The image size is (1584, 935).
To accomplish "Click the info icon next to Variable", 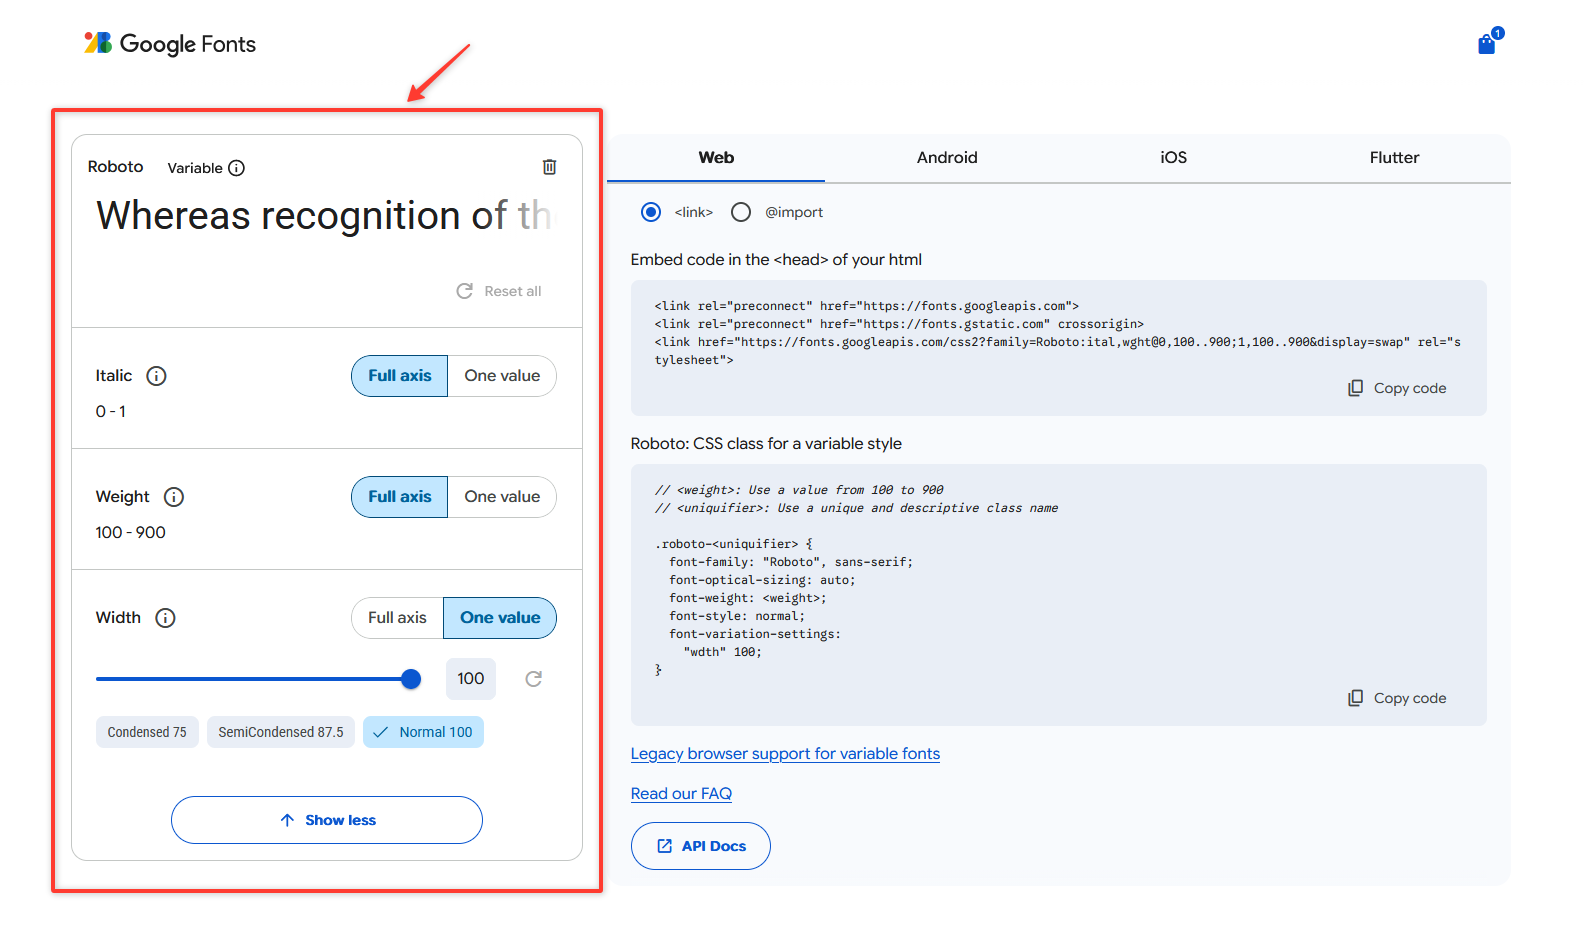I will tap(236, 168).
